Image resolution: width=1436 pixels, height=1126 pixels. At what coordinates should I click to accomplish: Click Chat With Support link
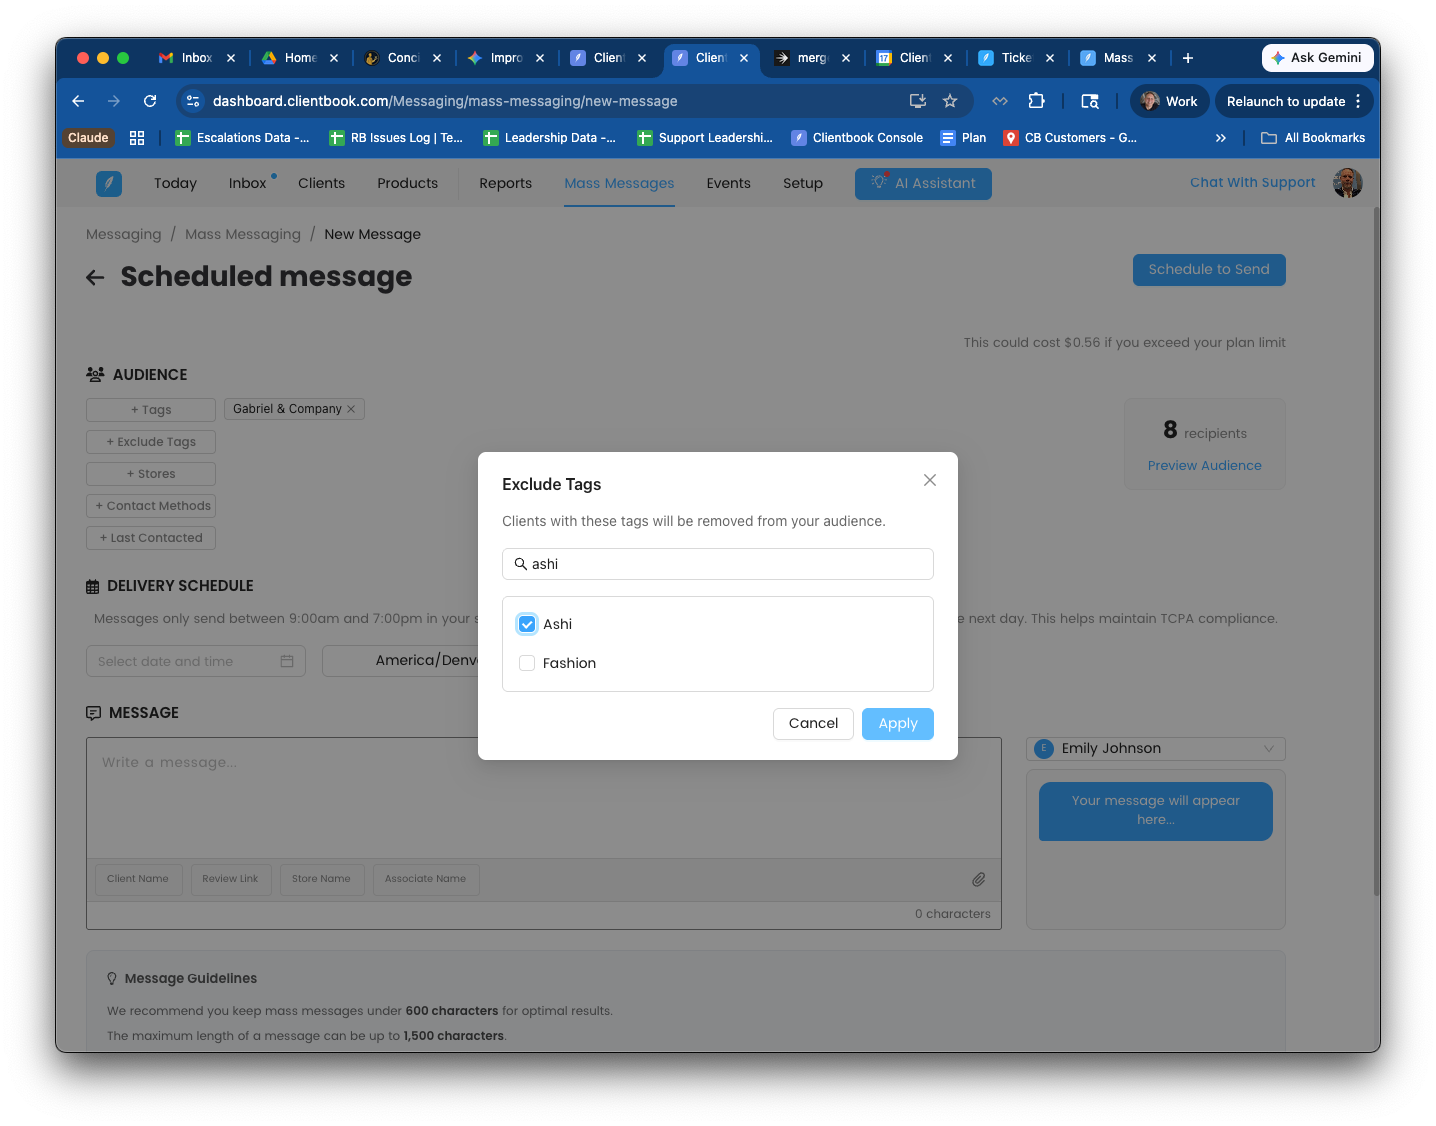tap(1252, 182)
